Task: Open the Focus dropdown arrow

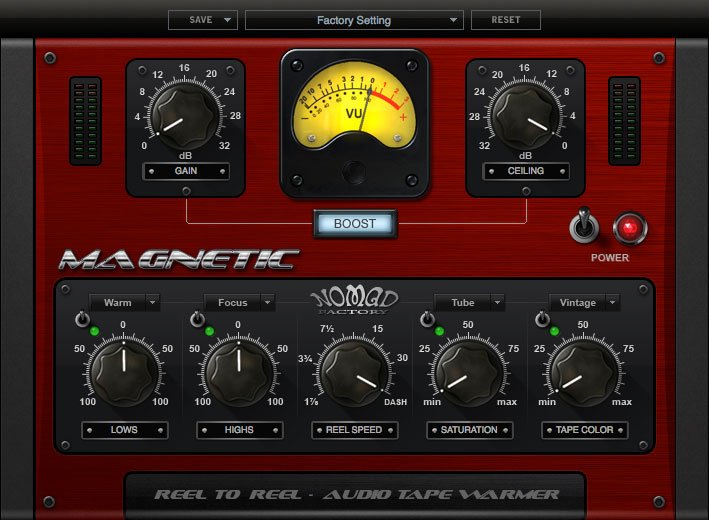Action: (x=268, y=302)
